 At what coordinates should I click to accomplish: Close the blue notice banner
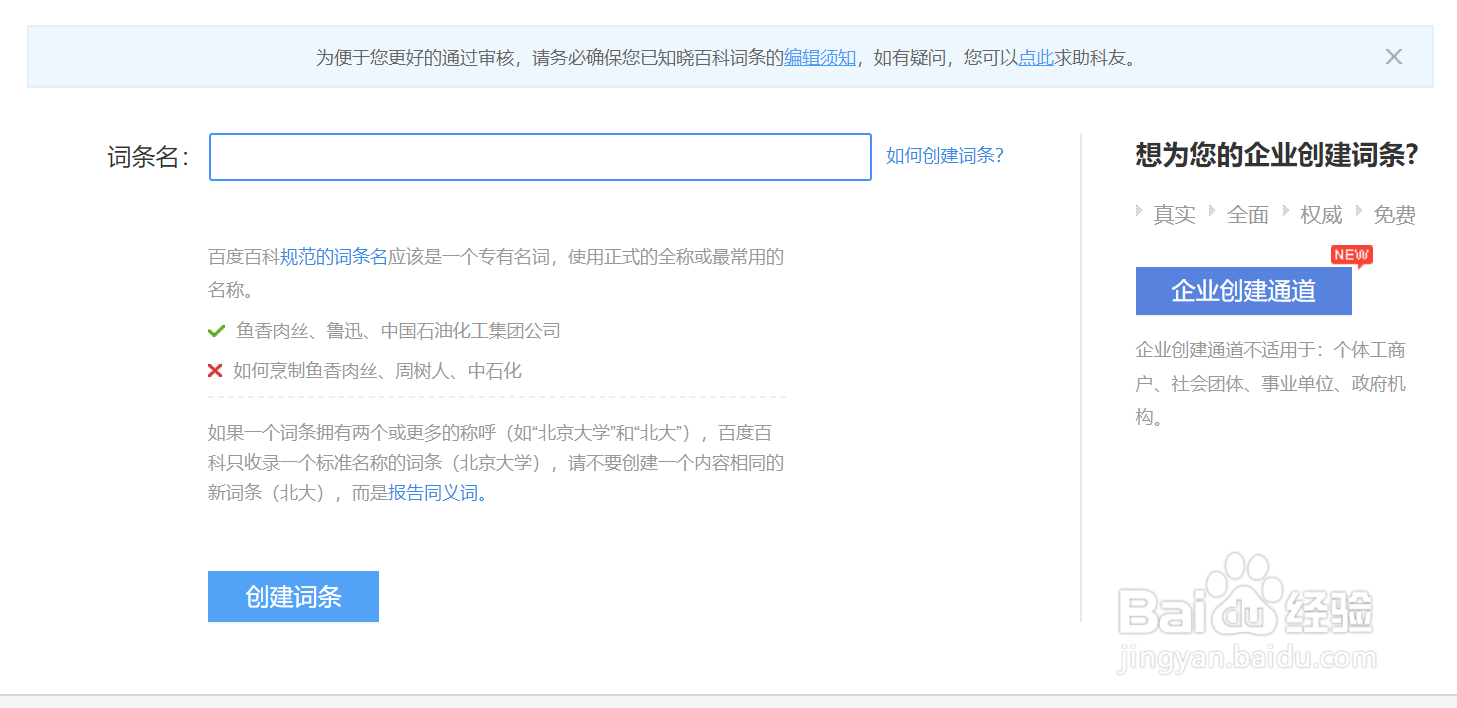tap(1393, 57)
